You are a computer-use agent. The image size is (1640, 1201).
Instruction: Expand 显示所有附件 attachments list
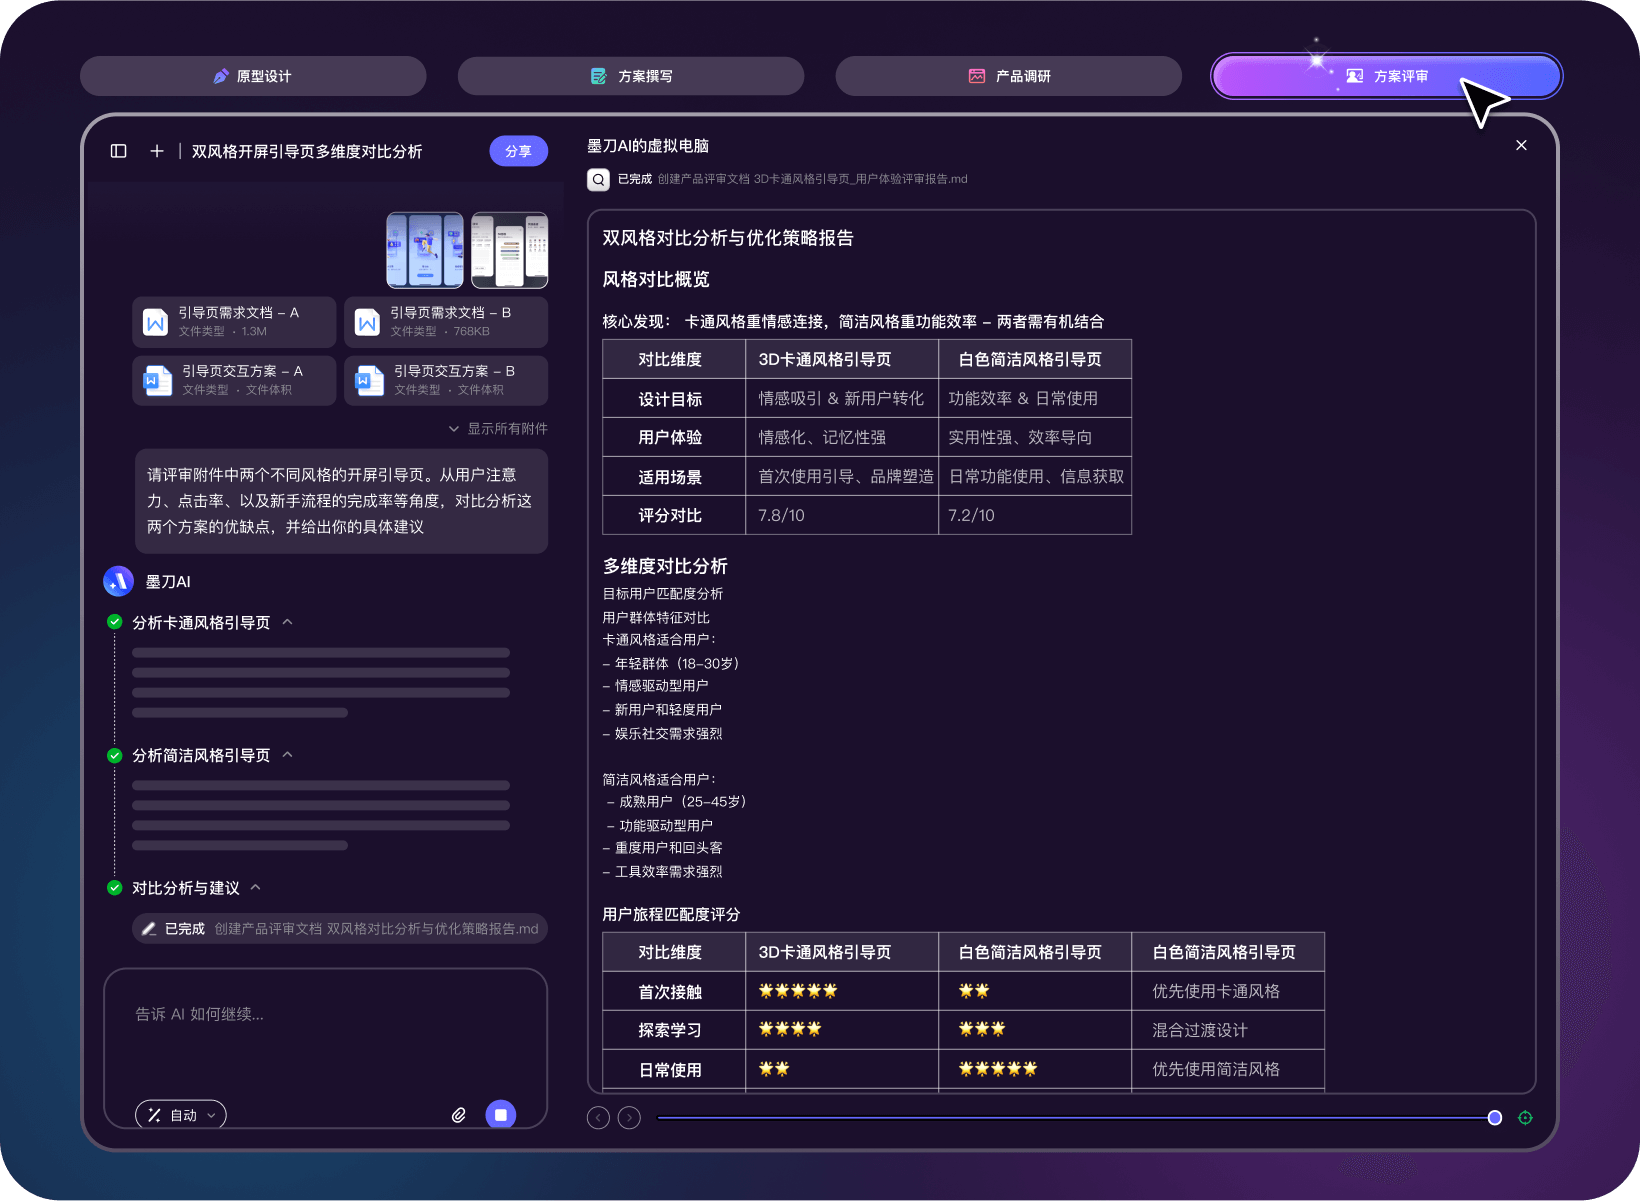[x=497, y=429]
